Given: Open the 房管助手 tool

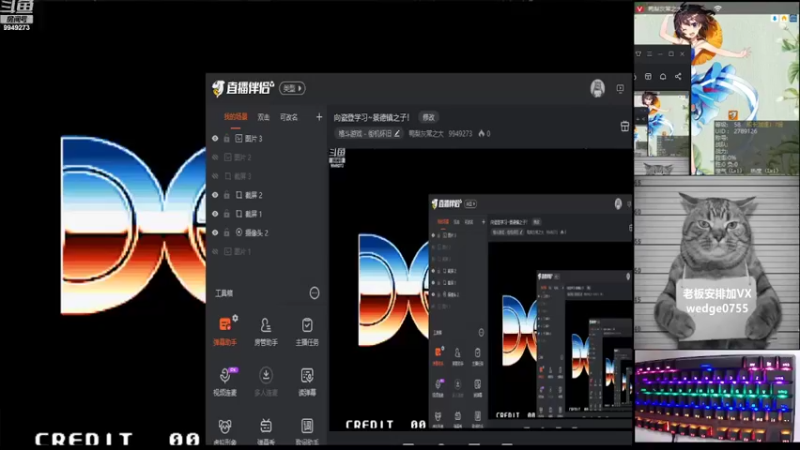Looking at the screenshot, I should 265,332.
